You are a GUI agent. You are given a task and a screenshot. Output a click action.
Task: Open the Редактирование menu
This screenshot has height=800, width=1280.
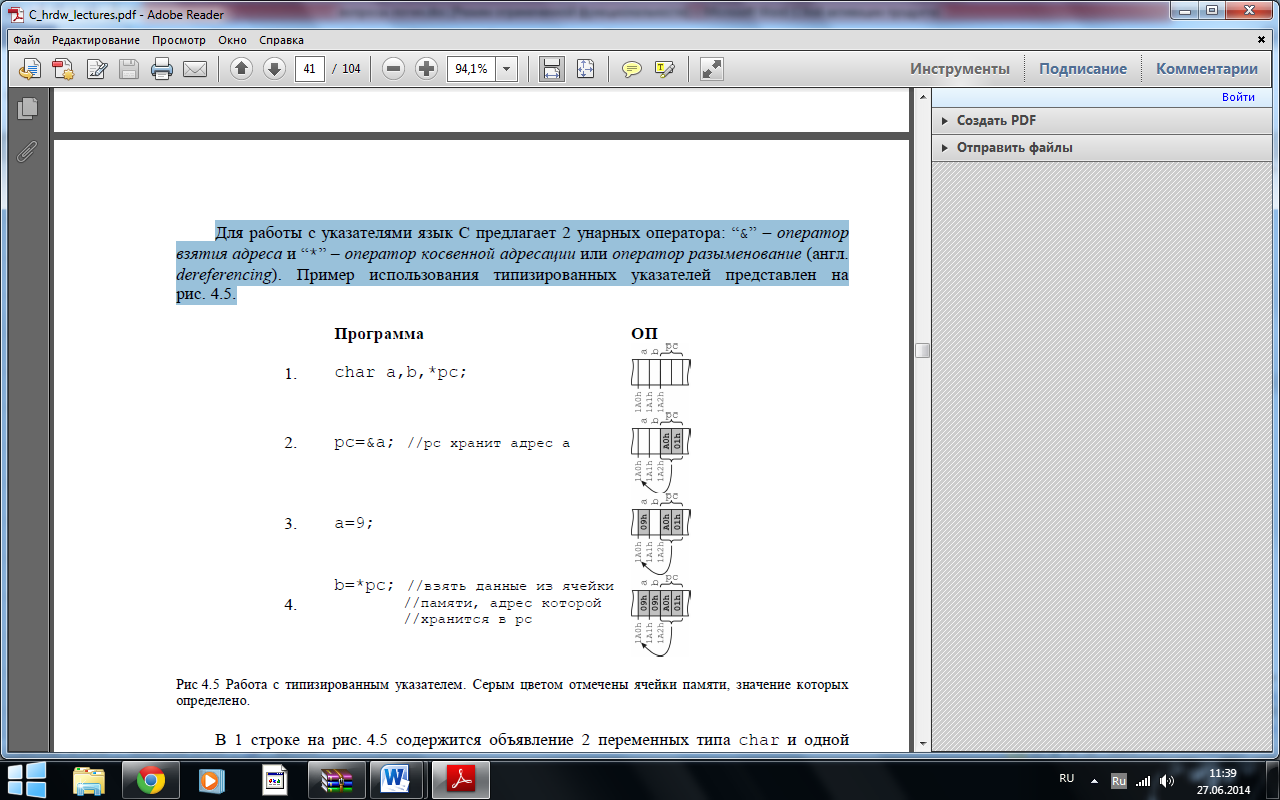point(96,40)
